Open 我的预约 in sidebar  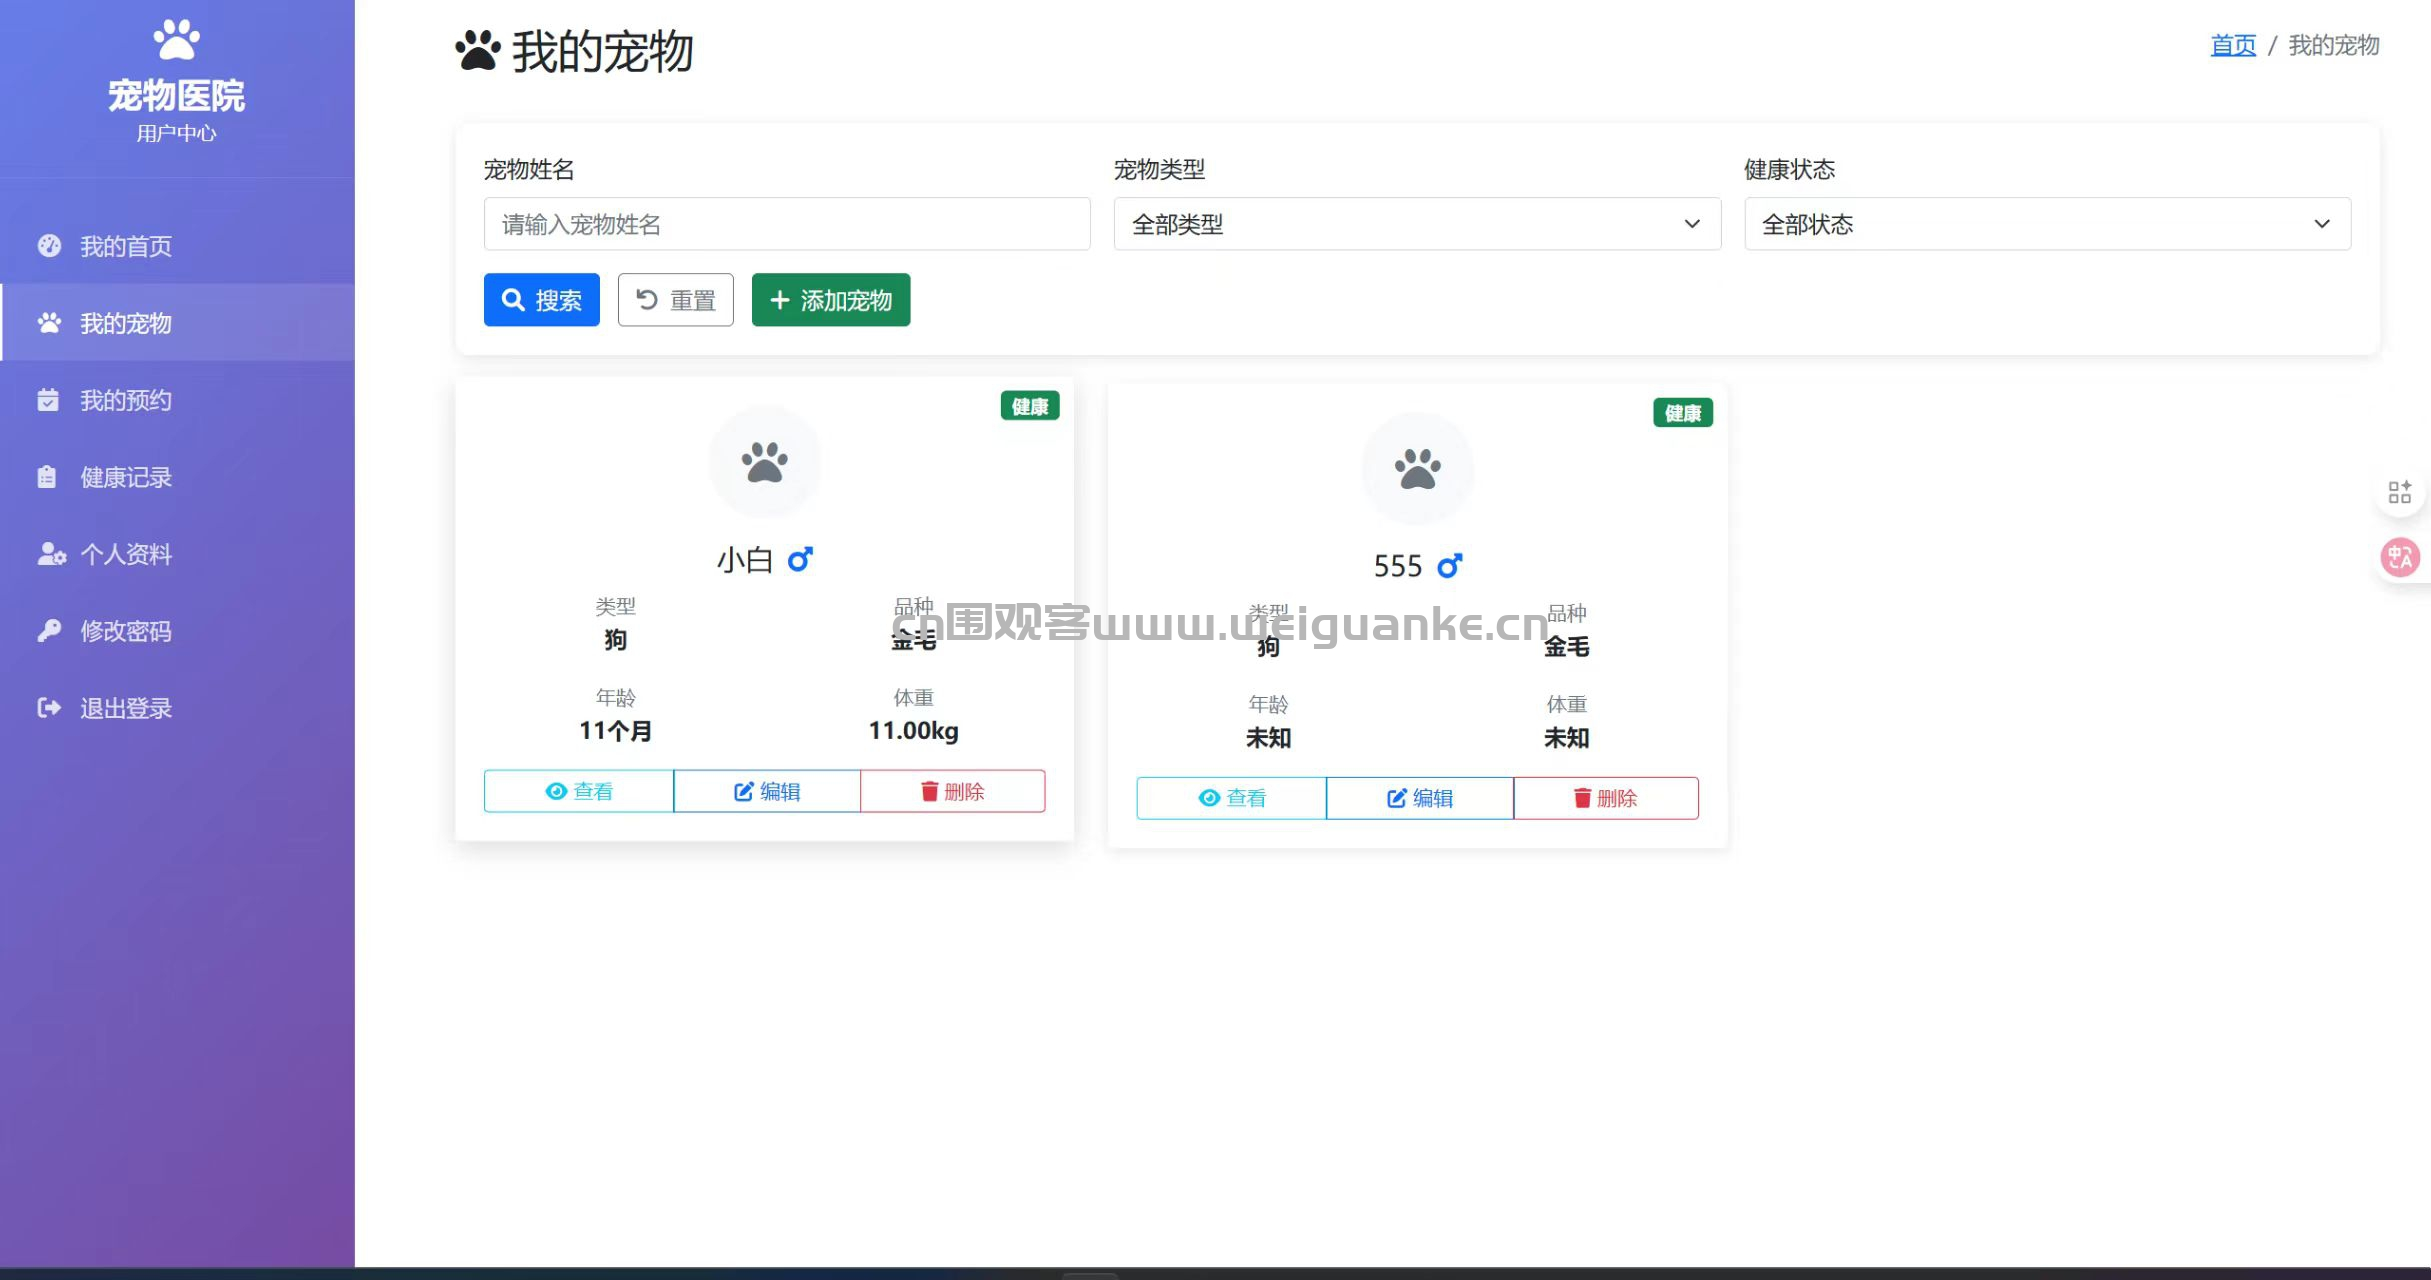[x=126, y=400]
